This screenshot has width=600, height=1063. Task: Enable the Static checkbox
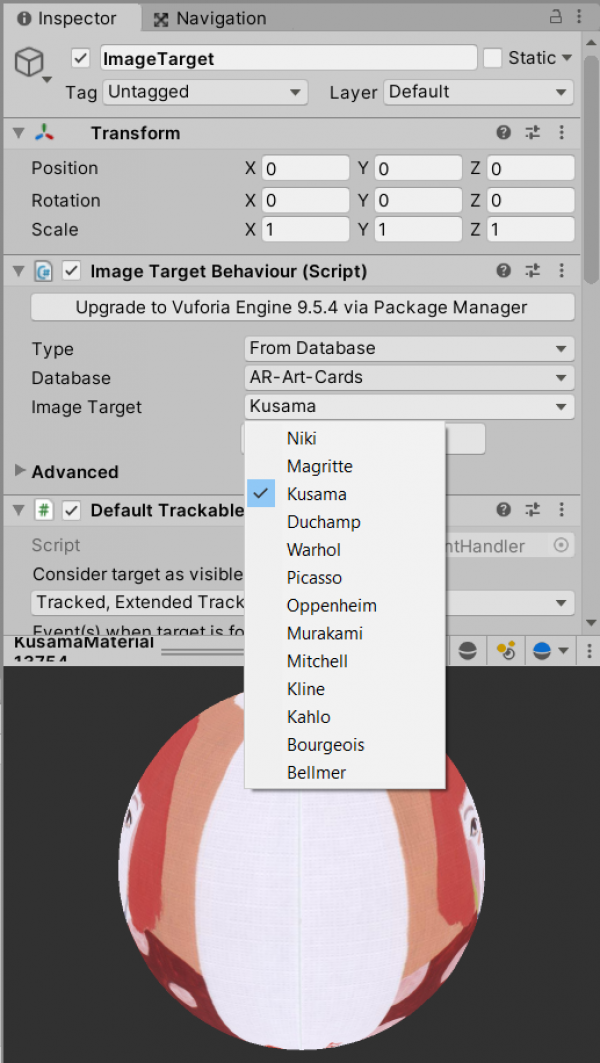(x=492, y=58)
